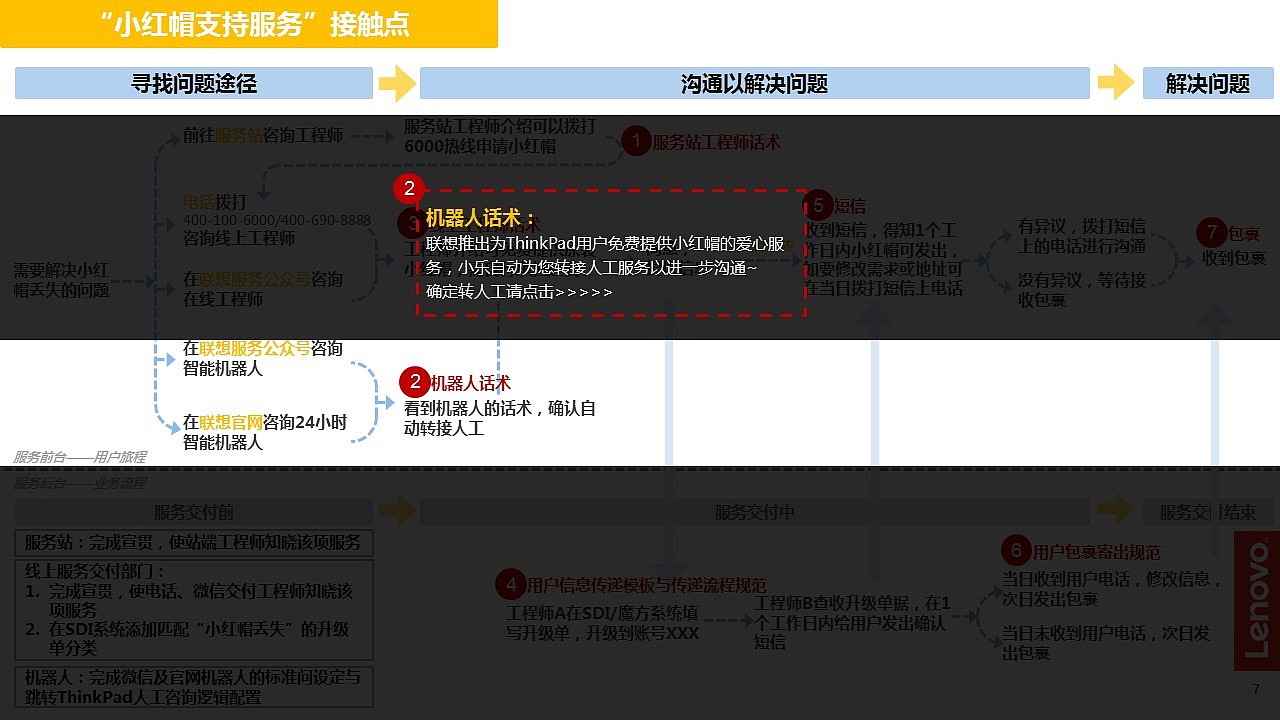Select the text 需要解决小红帽丢失的问题

tap(61, 280)
